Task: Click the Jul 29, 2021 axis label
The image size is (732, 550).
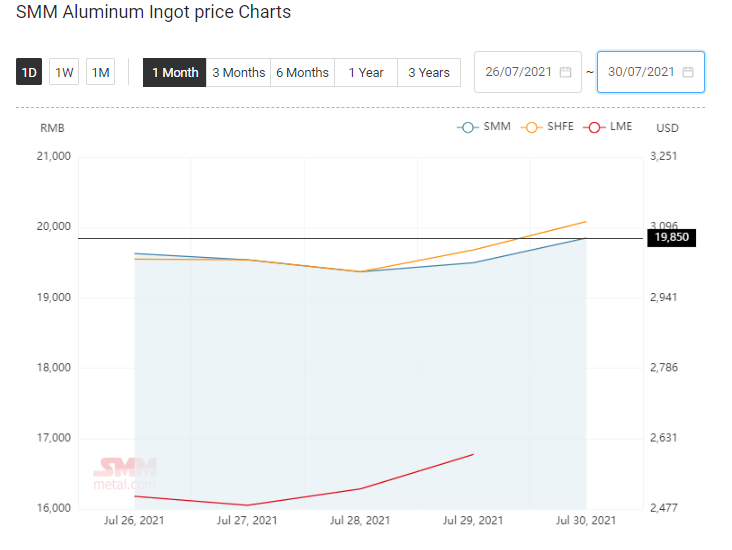Action: tap(473, 520)
